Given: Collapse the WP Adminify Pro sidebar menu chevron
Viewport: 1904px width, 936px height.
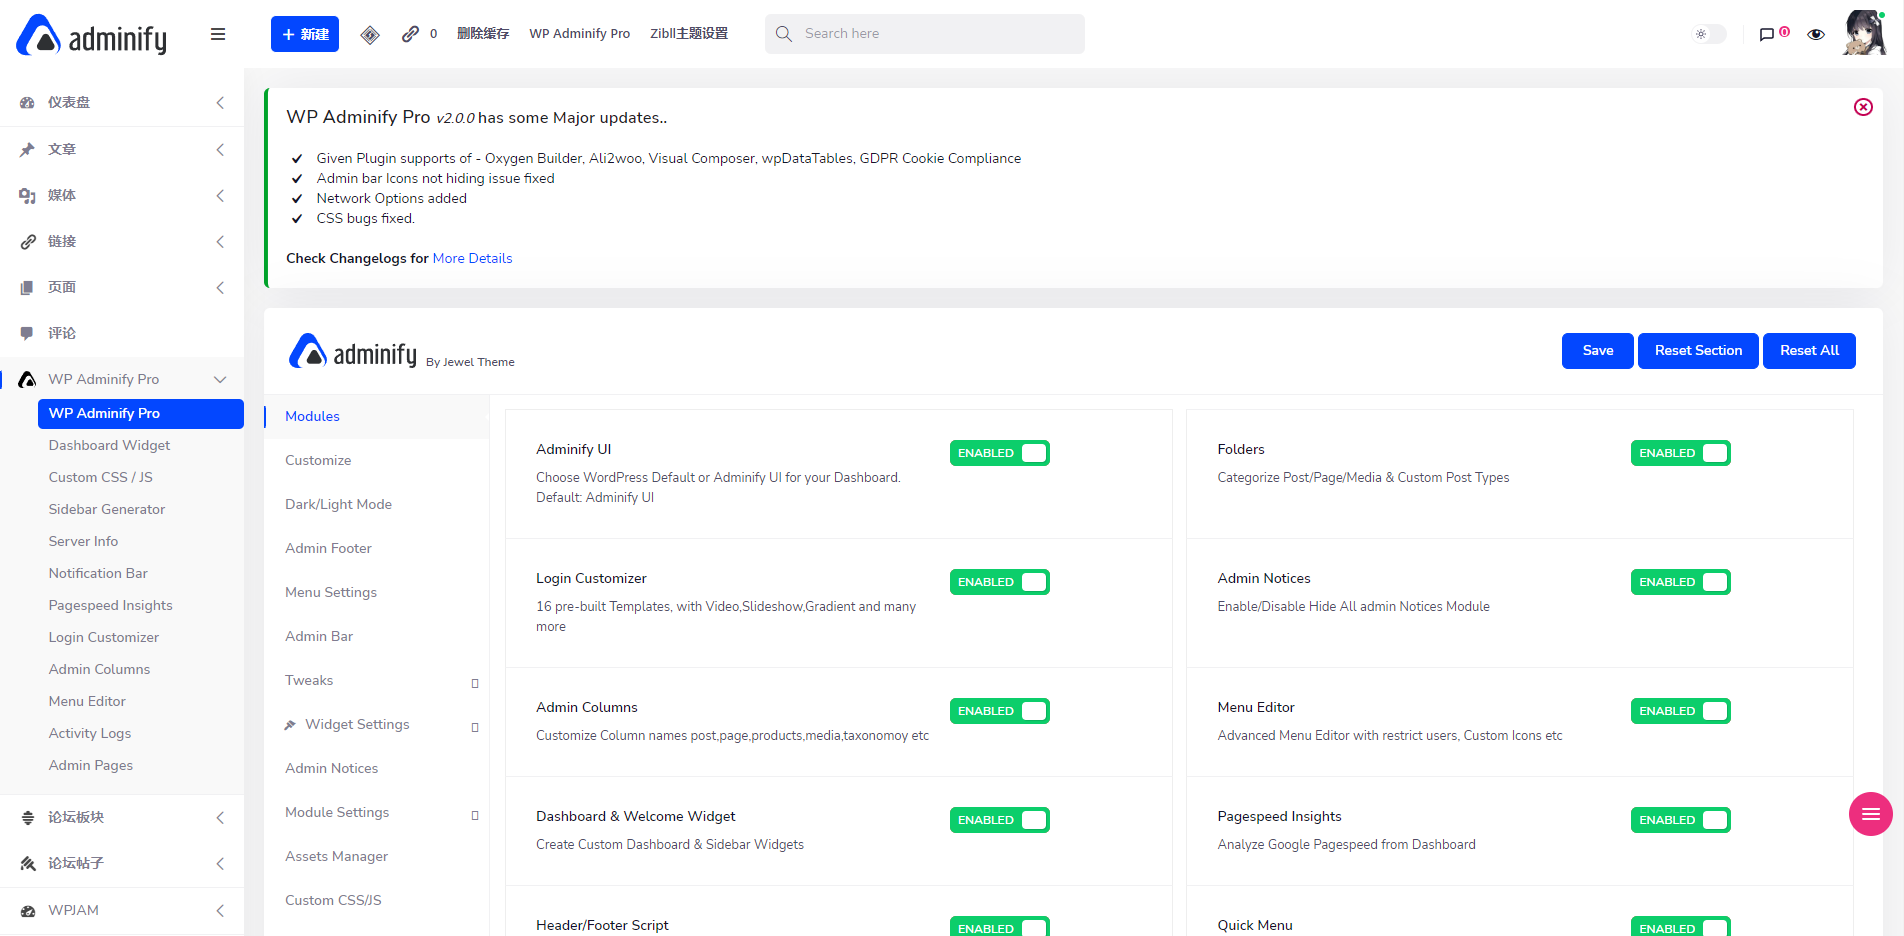Looking at the screenshot, I should pyautogui.click(x=220, y=379).
